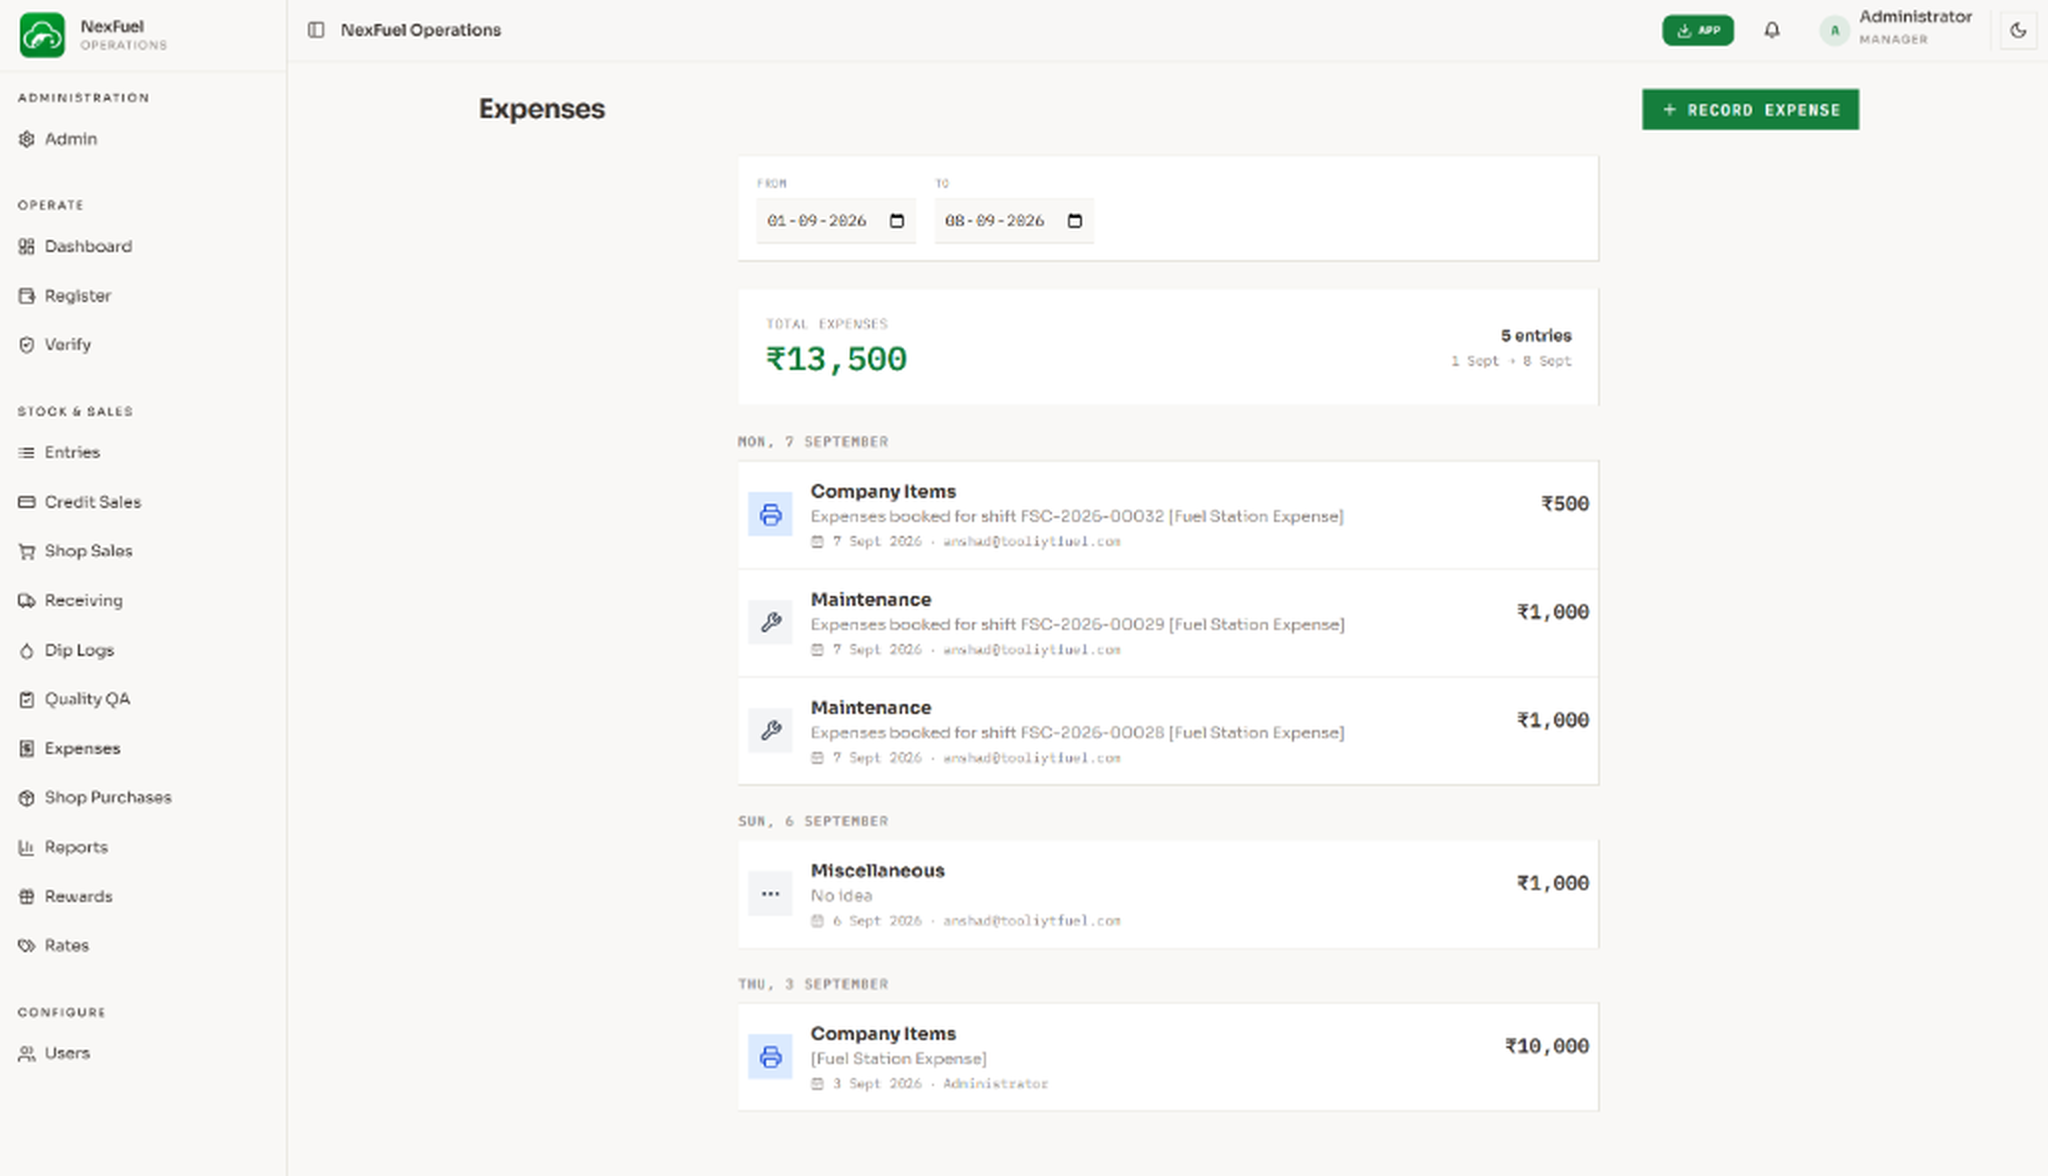Open Maintenance expense for shift FSC-2026-00029

(1168, 623)
